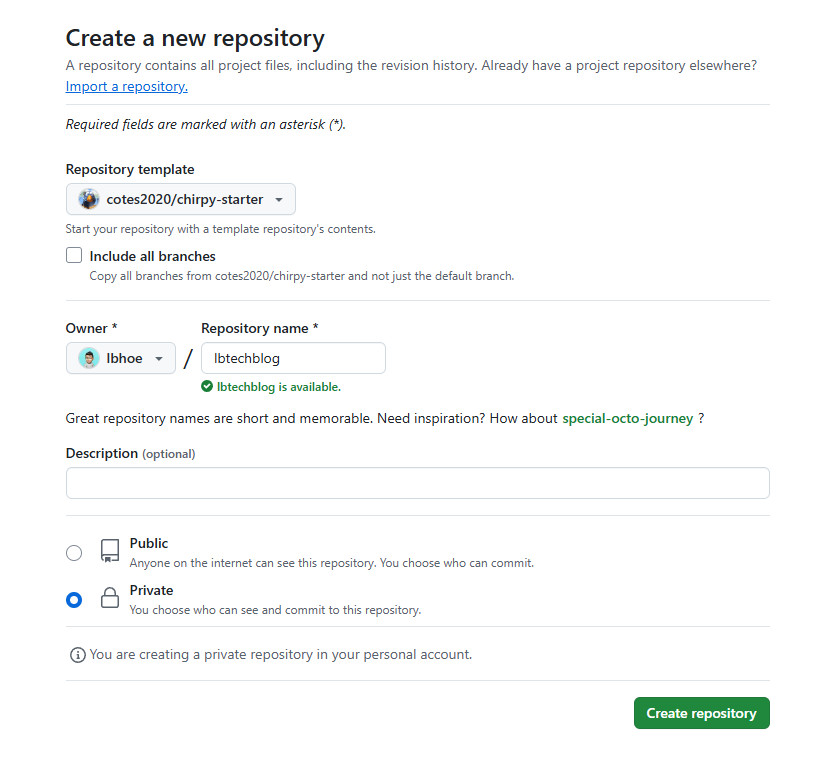Click the Public option label
This screenshot has height=765, width=830.
coord(149,543)
